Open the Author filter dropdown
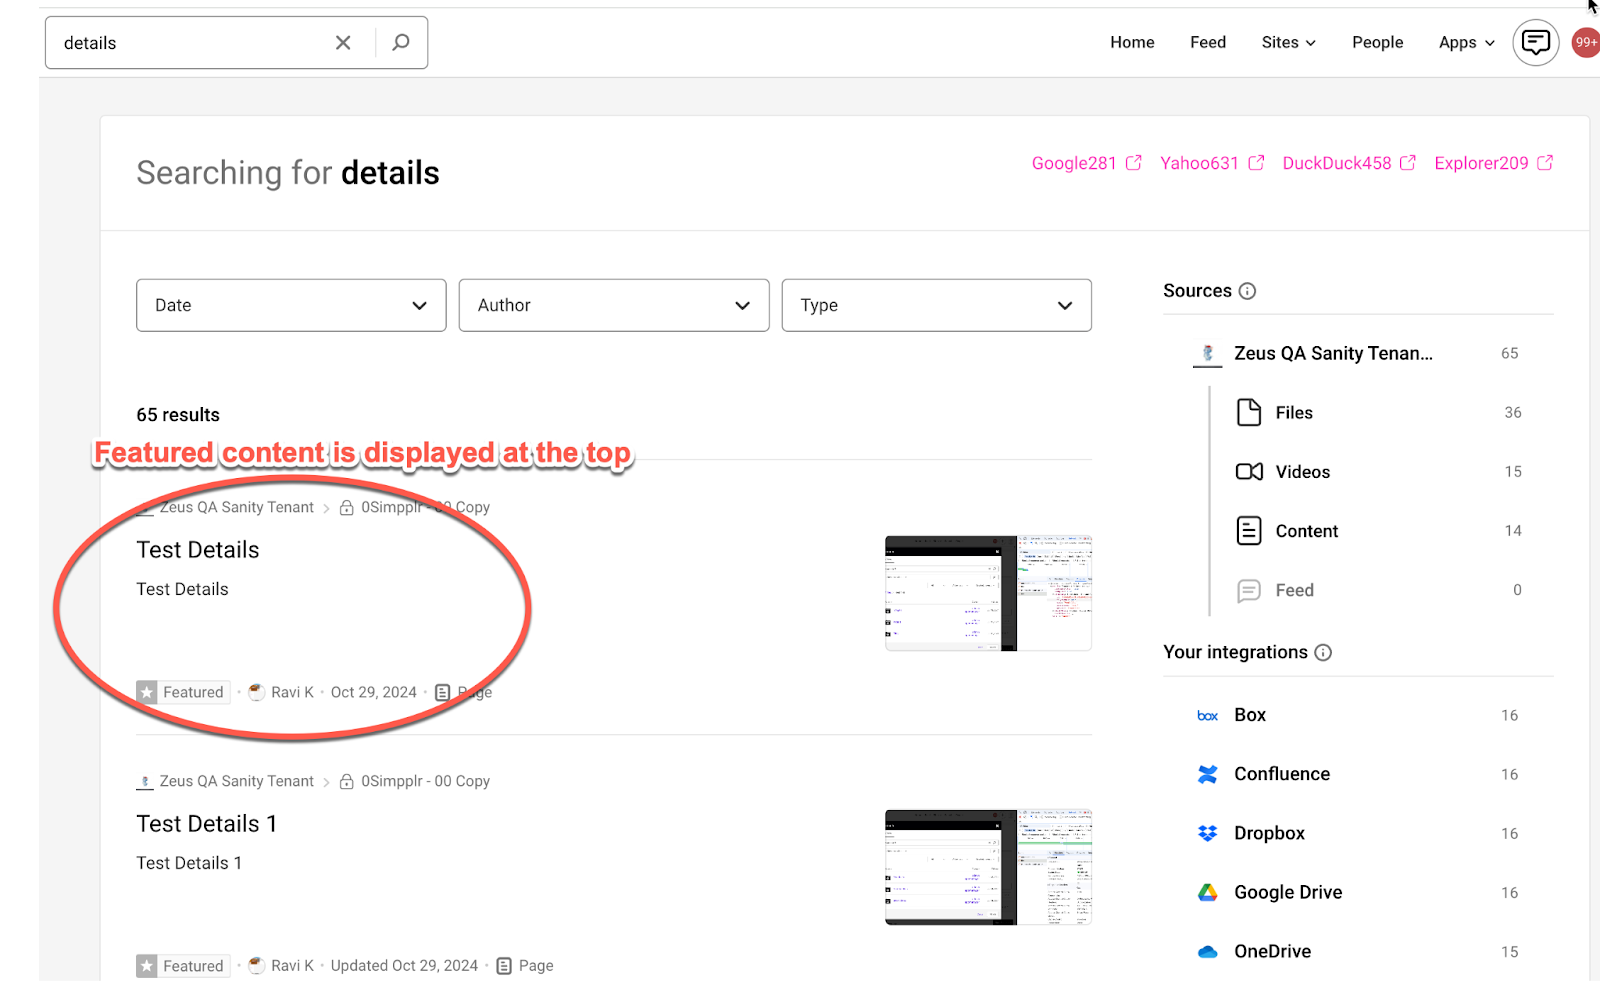1600x981 pixels. tap(613, 305)
